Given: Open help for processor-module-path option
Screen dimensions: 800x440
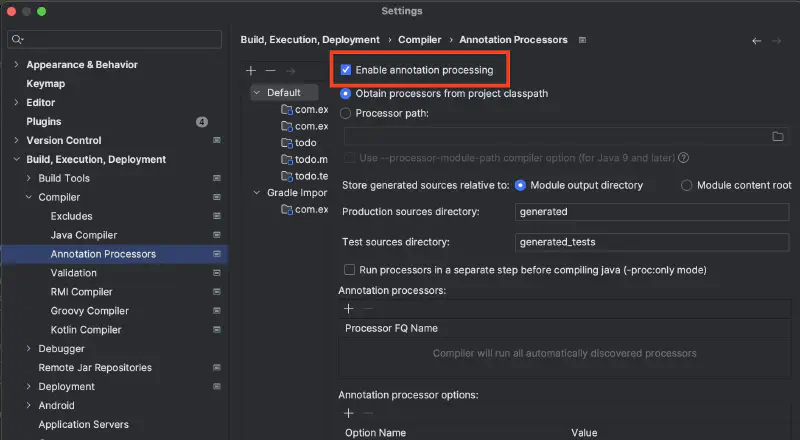Looking at the screenshot, I should point(684,158).
